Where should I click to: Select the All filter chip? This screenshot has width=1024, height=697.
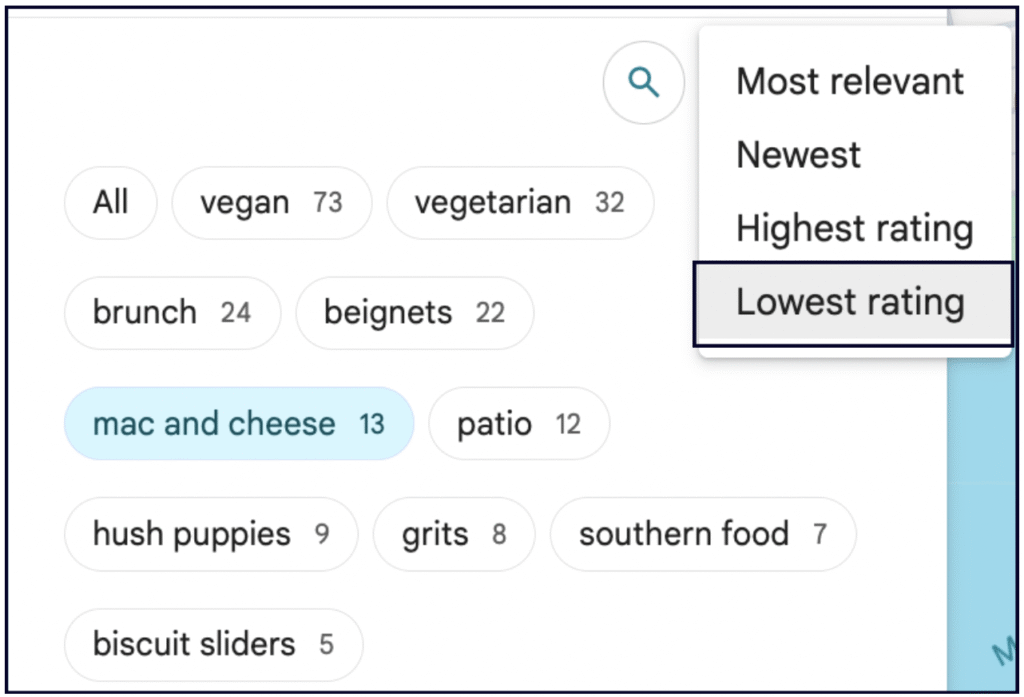(111, 203)
